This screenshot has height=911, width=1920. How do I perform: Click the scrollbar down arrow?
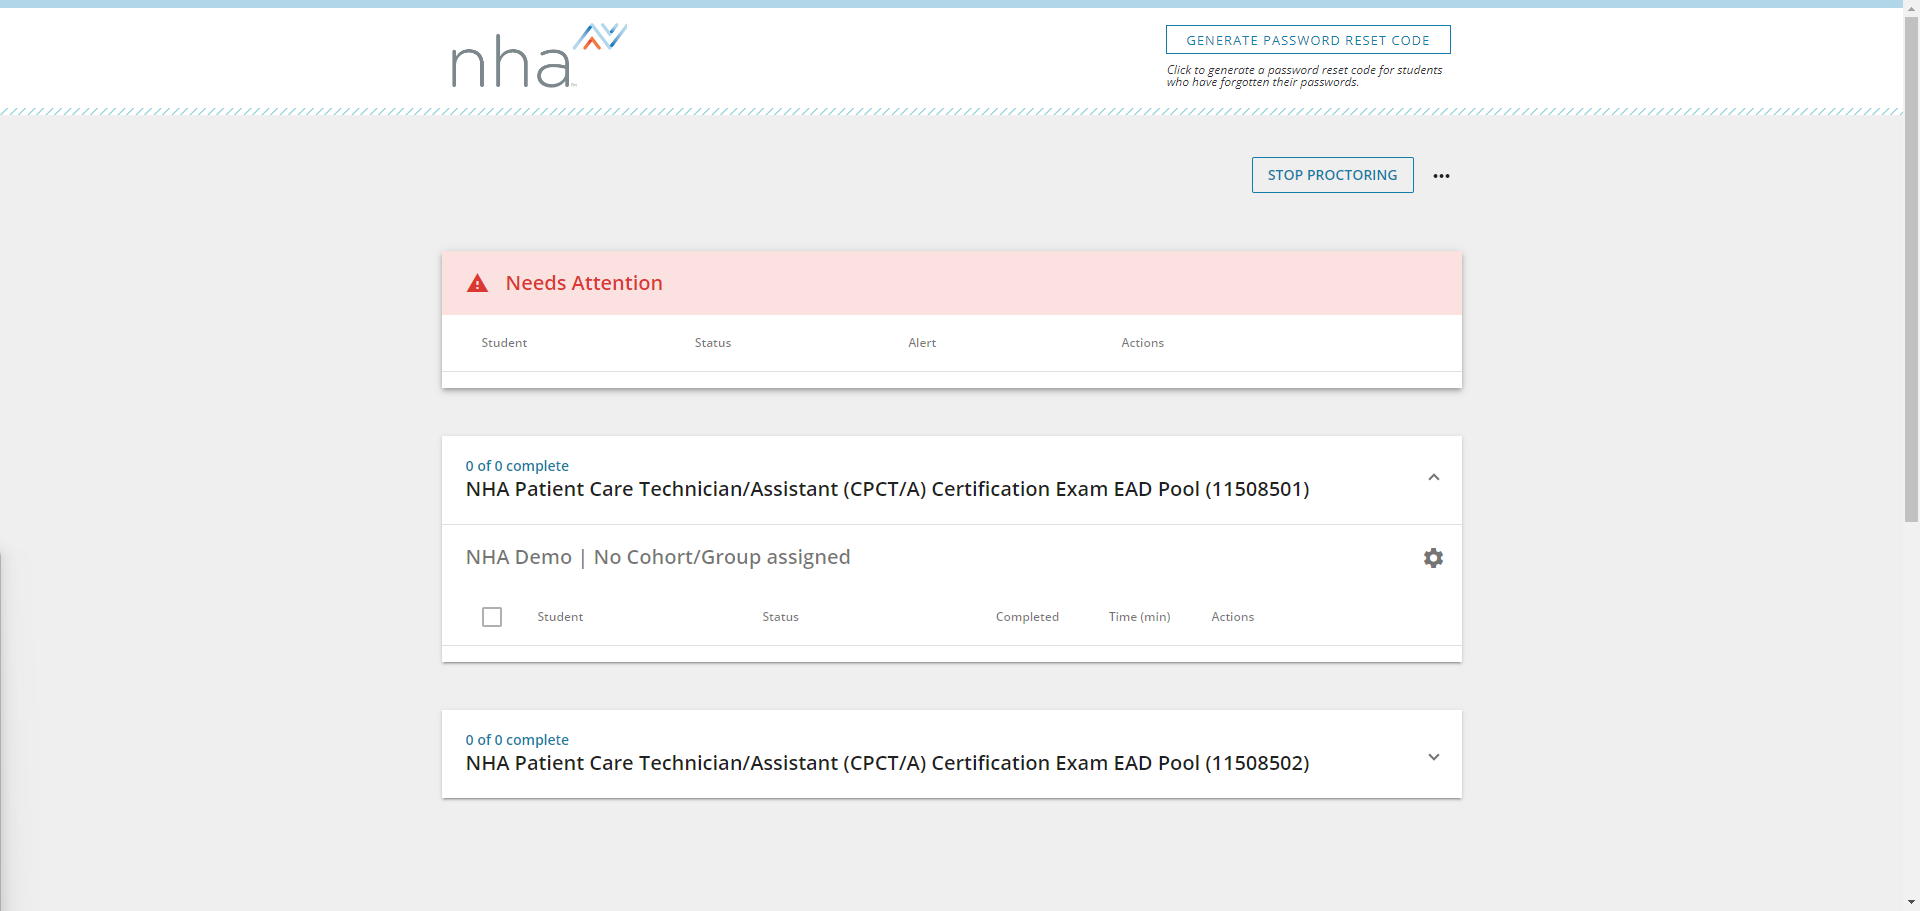point(1911,903)
